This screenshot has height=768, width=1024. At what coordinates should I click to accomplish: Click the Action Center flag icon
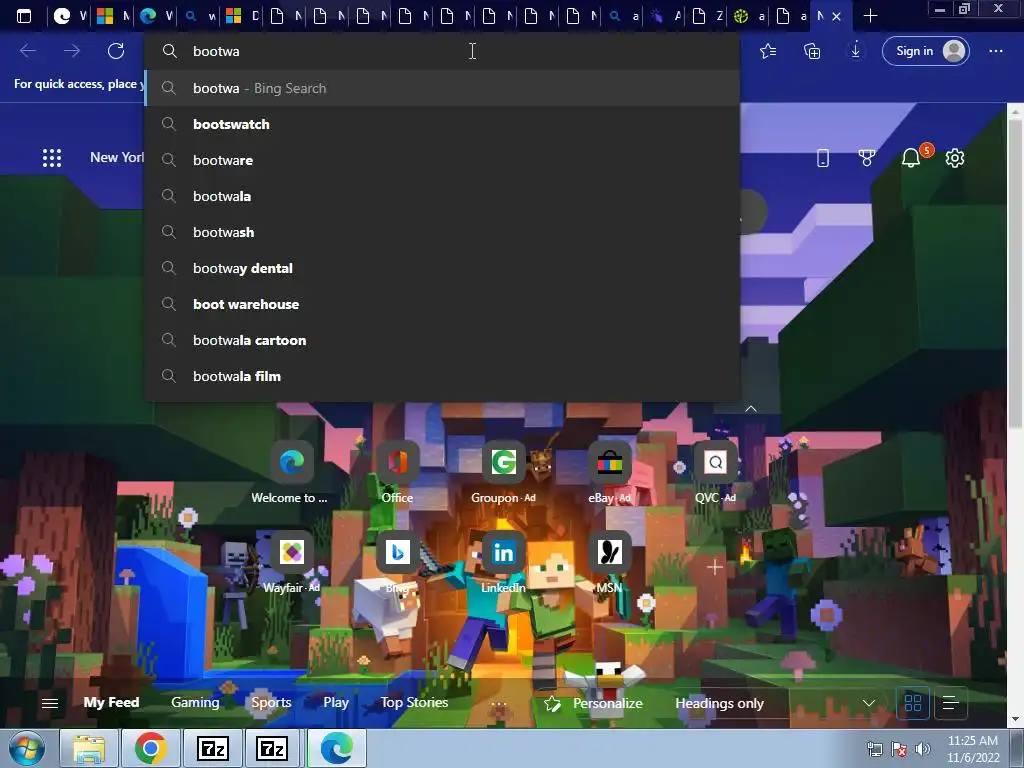(x=899, y=749)
